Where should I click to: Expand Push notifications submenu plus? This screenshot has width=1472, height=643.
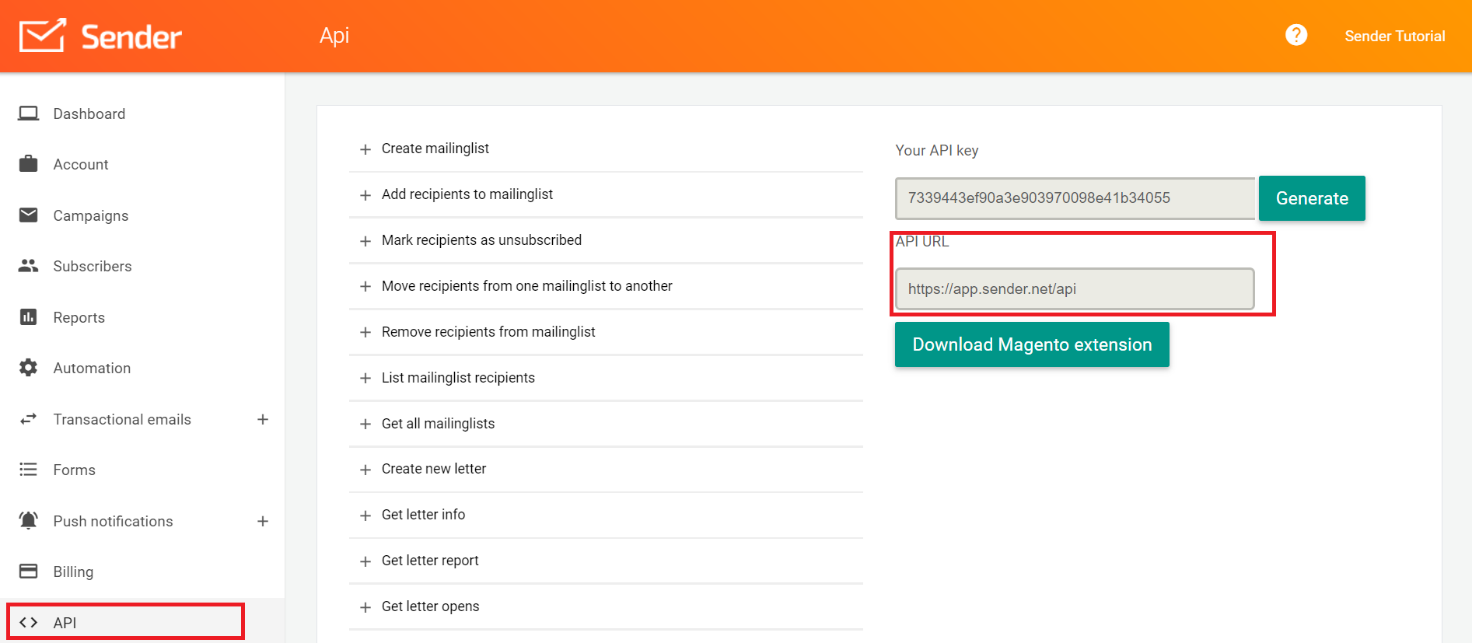(263, 521)
